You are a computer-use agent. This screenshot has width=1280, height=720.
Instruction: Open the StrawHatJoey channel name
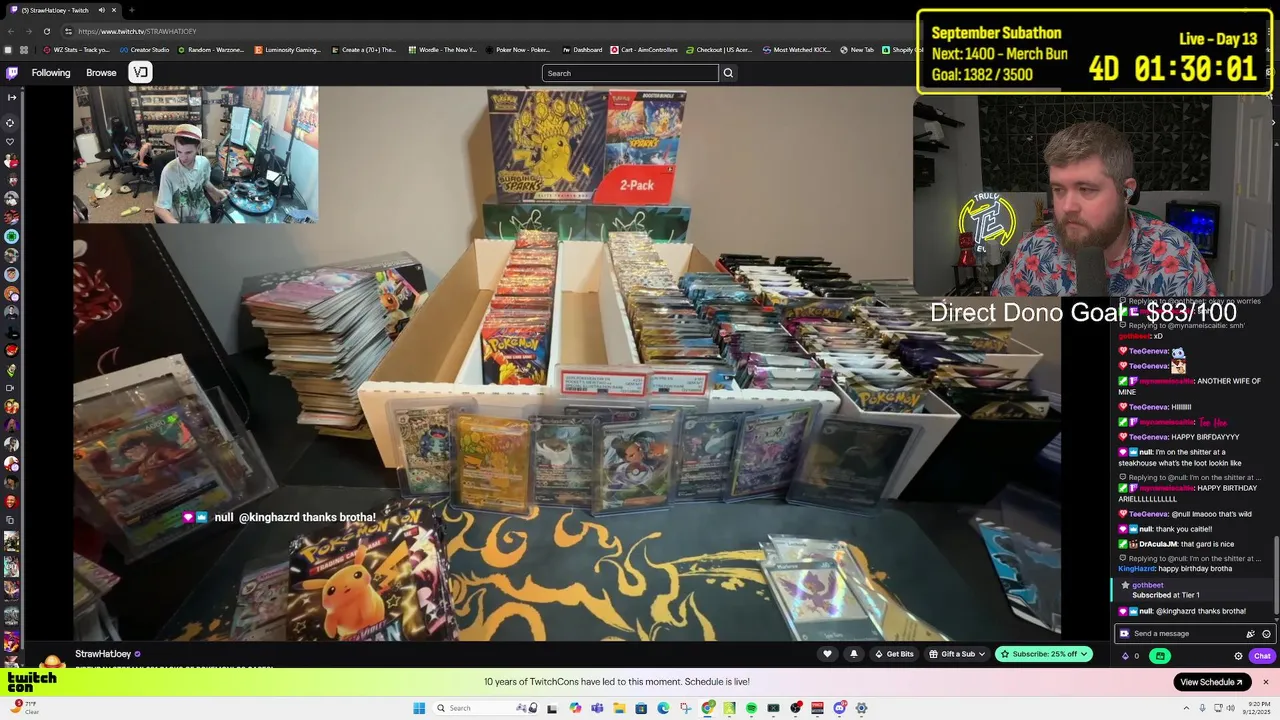(104, 654)
